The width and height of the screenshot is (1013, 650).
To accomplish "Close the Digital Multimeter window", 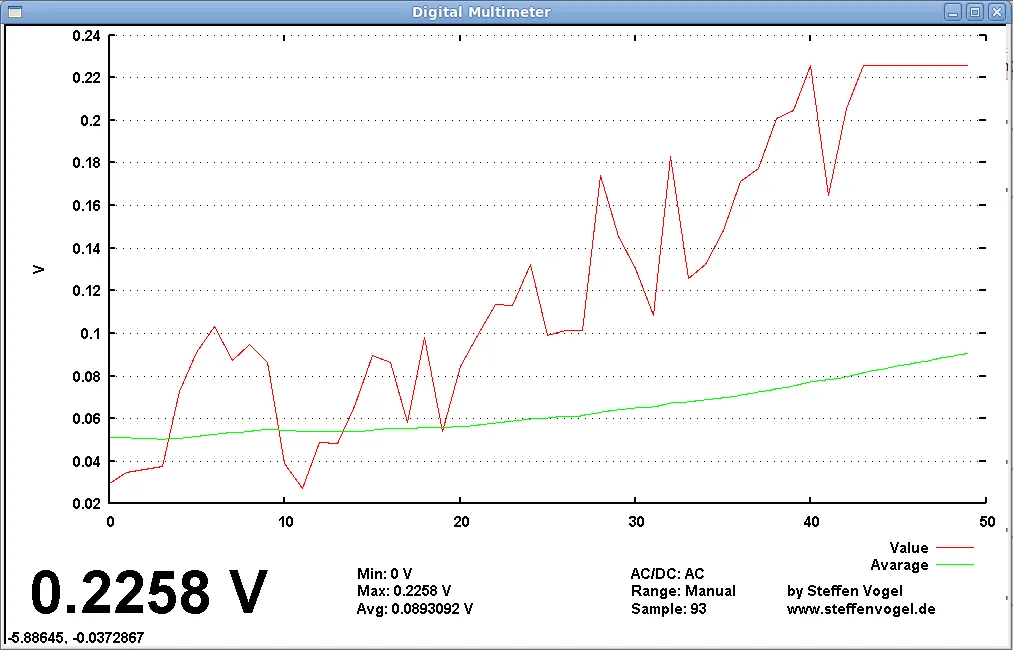I will (996, 12).
